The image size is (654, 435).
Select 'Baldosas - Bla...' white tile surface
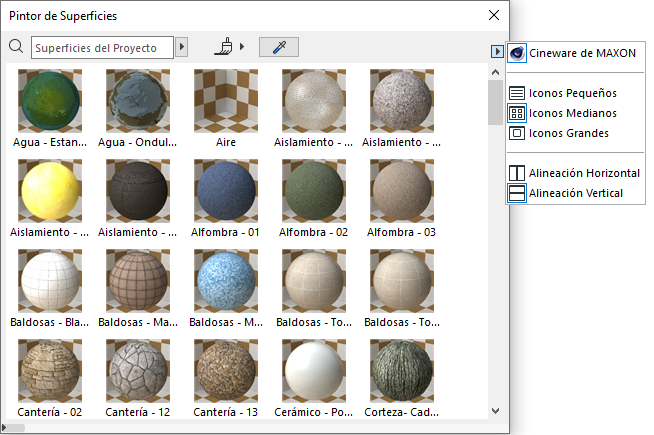[50, 281]
